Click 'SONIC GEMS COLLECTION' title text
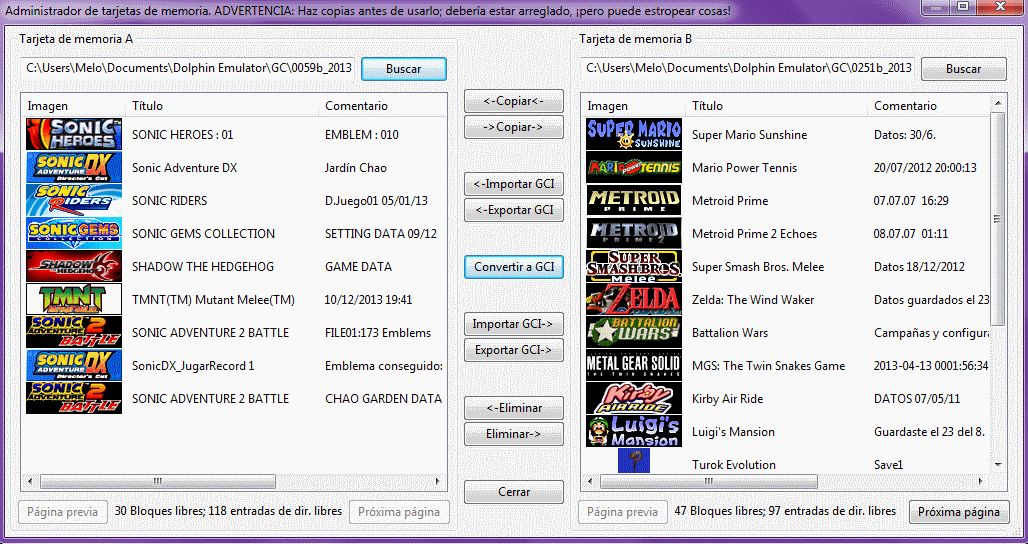1028x544 pixels. tap(203, 234)
